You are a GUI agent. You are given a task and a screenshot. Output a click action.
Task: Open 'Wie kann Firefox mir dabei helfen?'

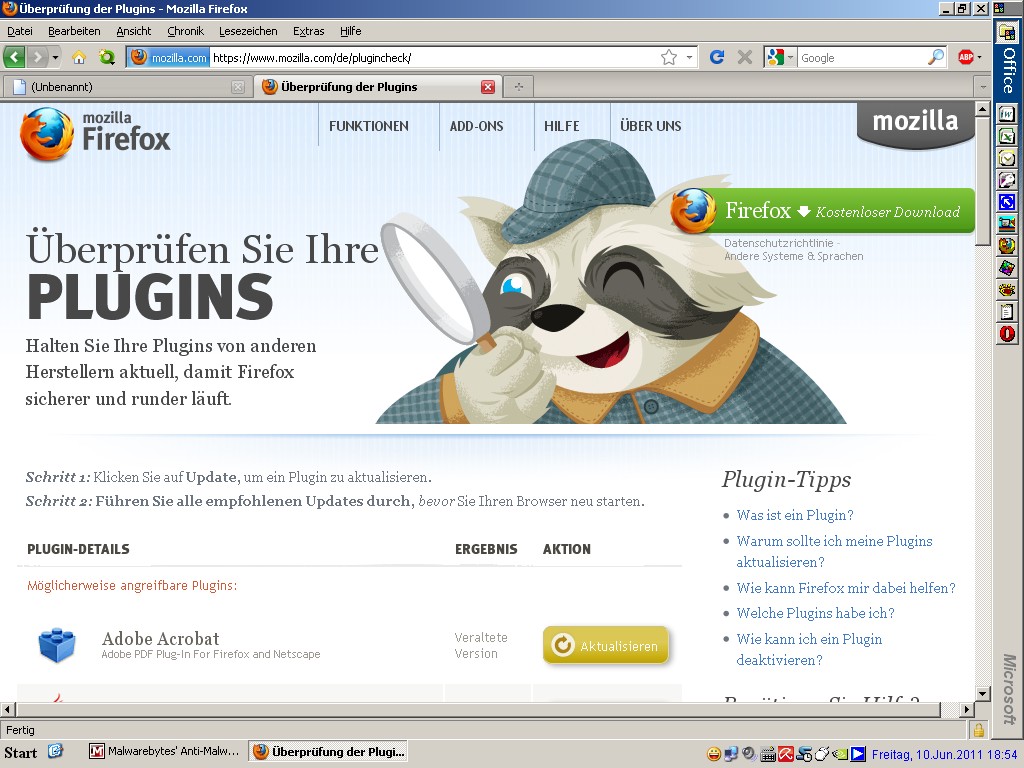[846, 588]
